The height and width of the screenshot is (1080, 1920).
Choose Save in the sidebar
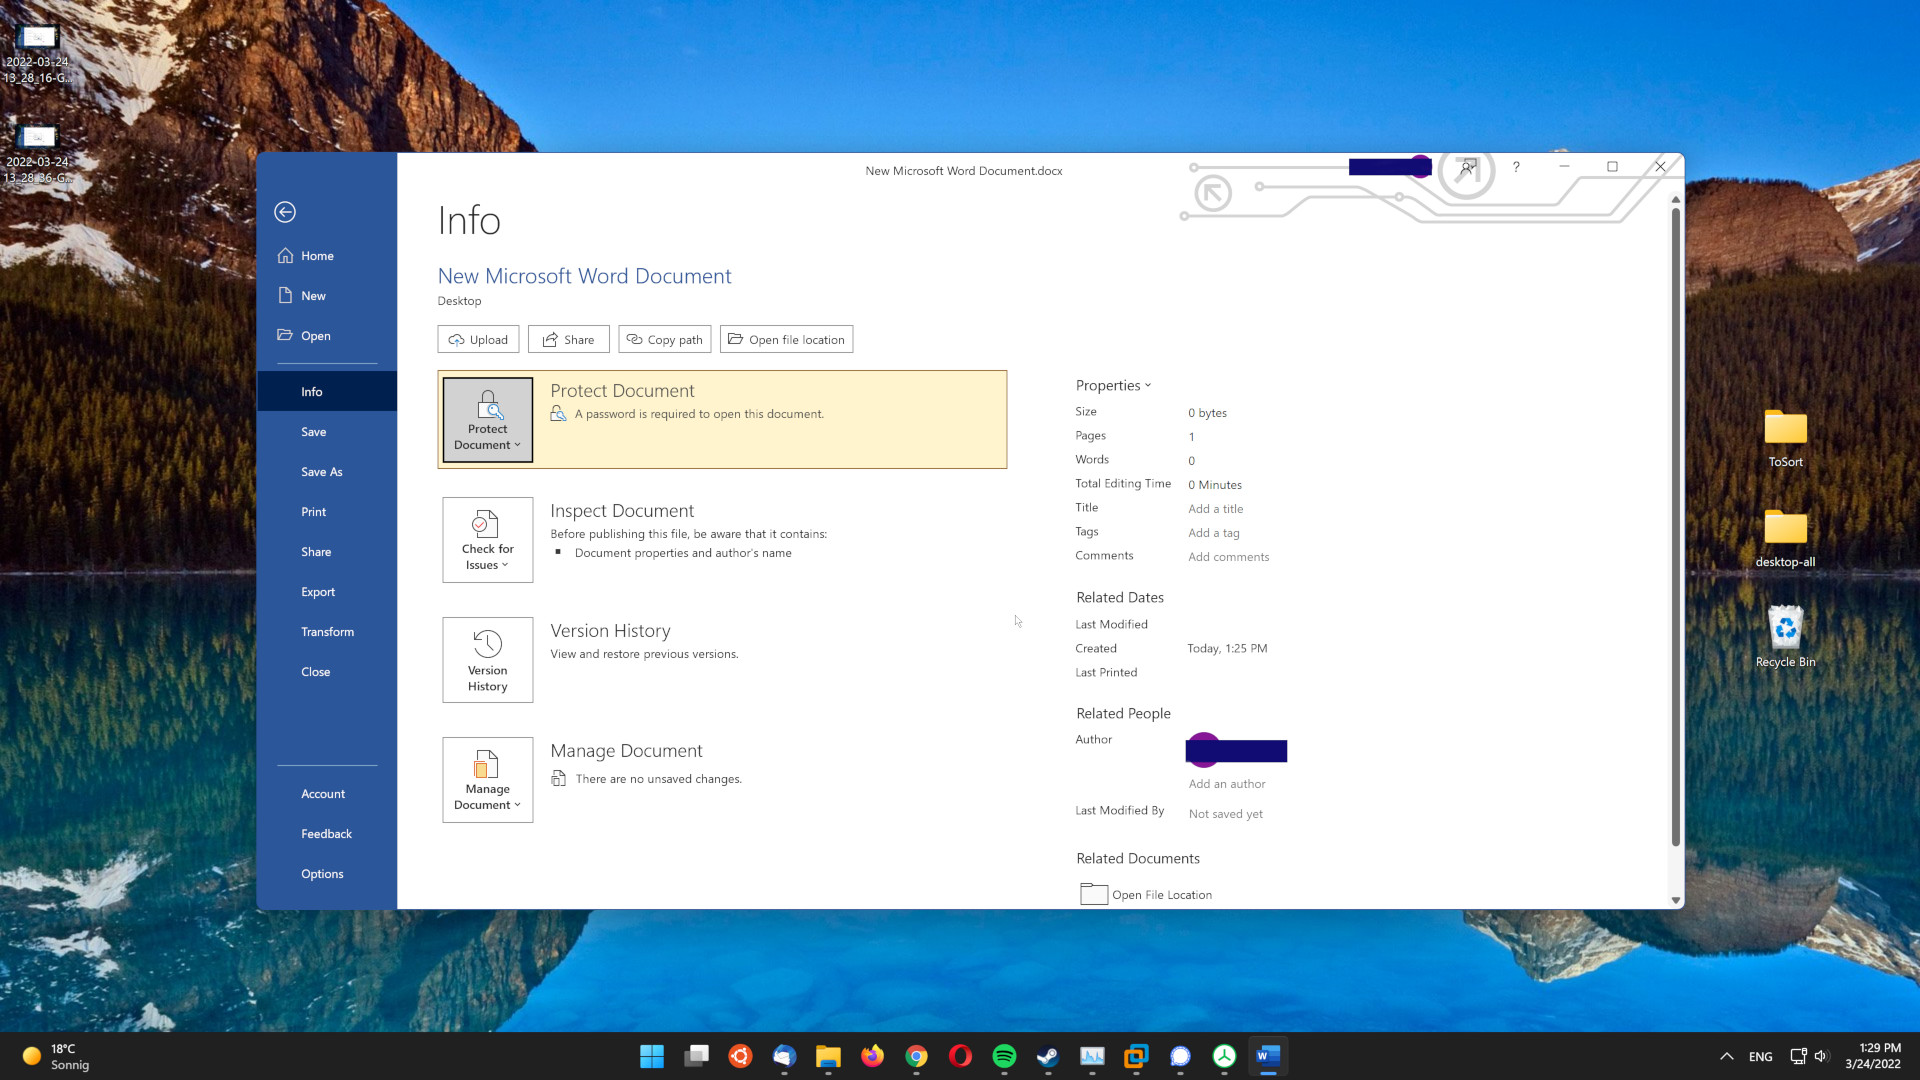coord(327,432)
